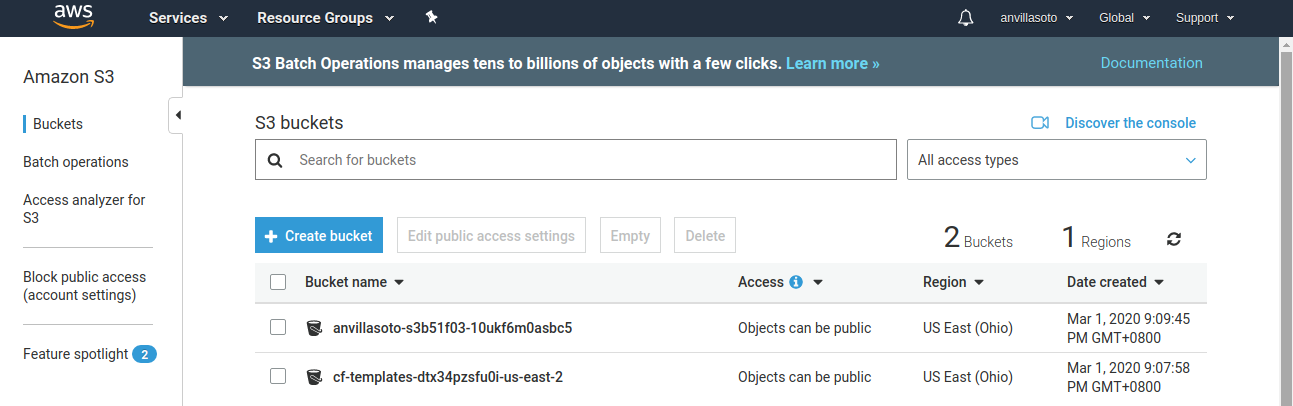Check the anvillasoto-s3b51f03-10ukf6m0asbc5 row checkbox

[x=278, y=327]
